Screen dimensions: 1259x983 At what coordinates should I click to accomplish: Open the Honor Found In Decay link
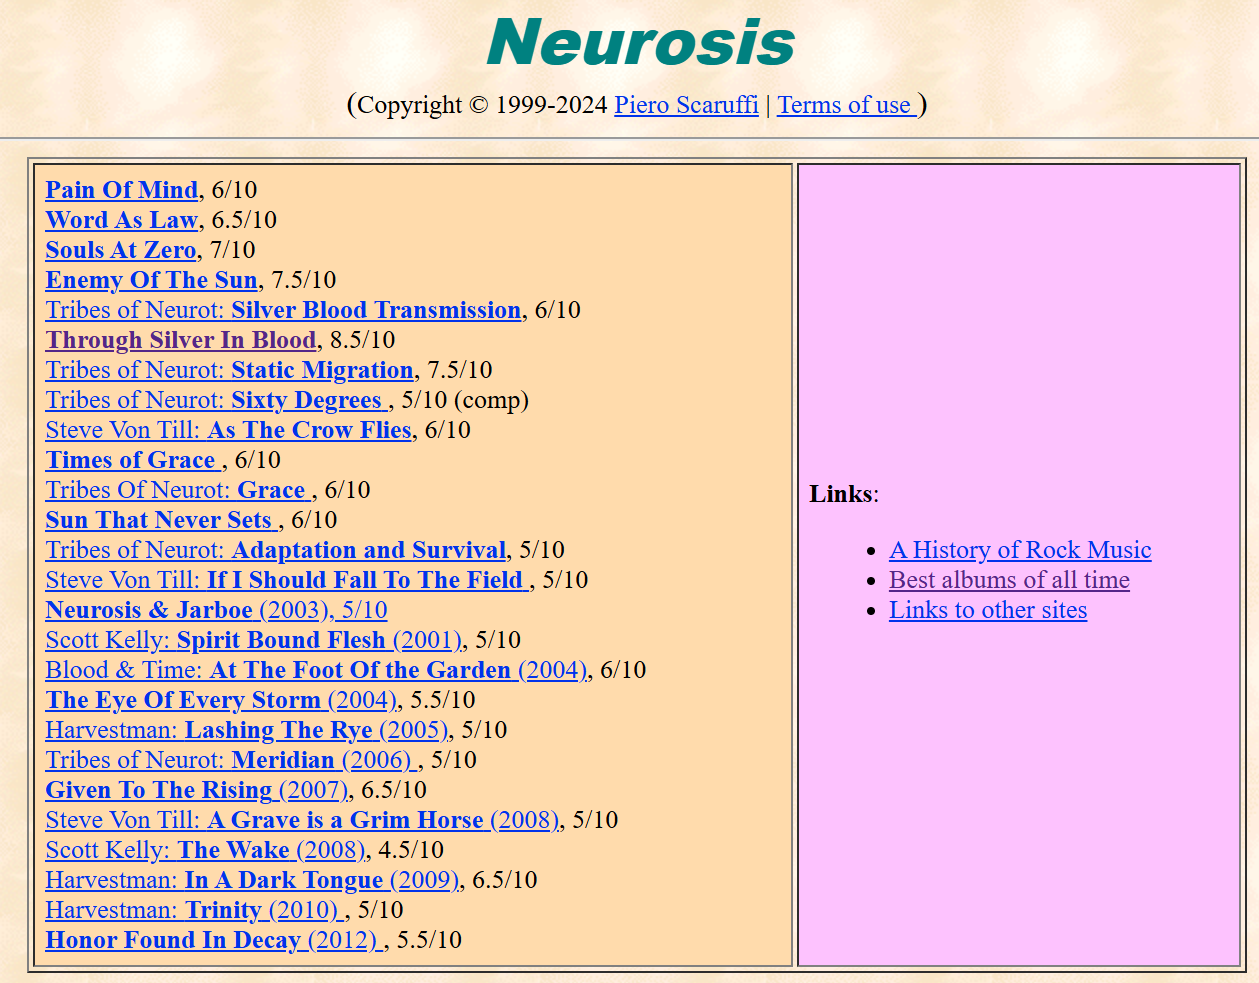215,940
